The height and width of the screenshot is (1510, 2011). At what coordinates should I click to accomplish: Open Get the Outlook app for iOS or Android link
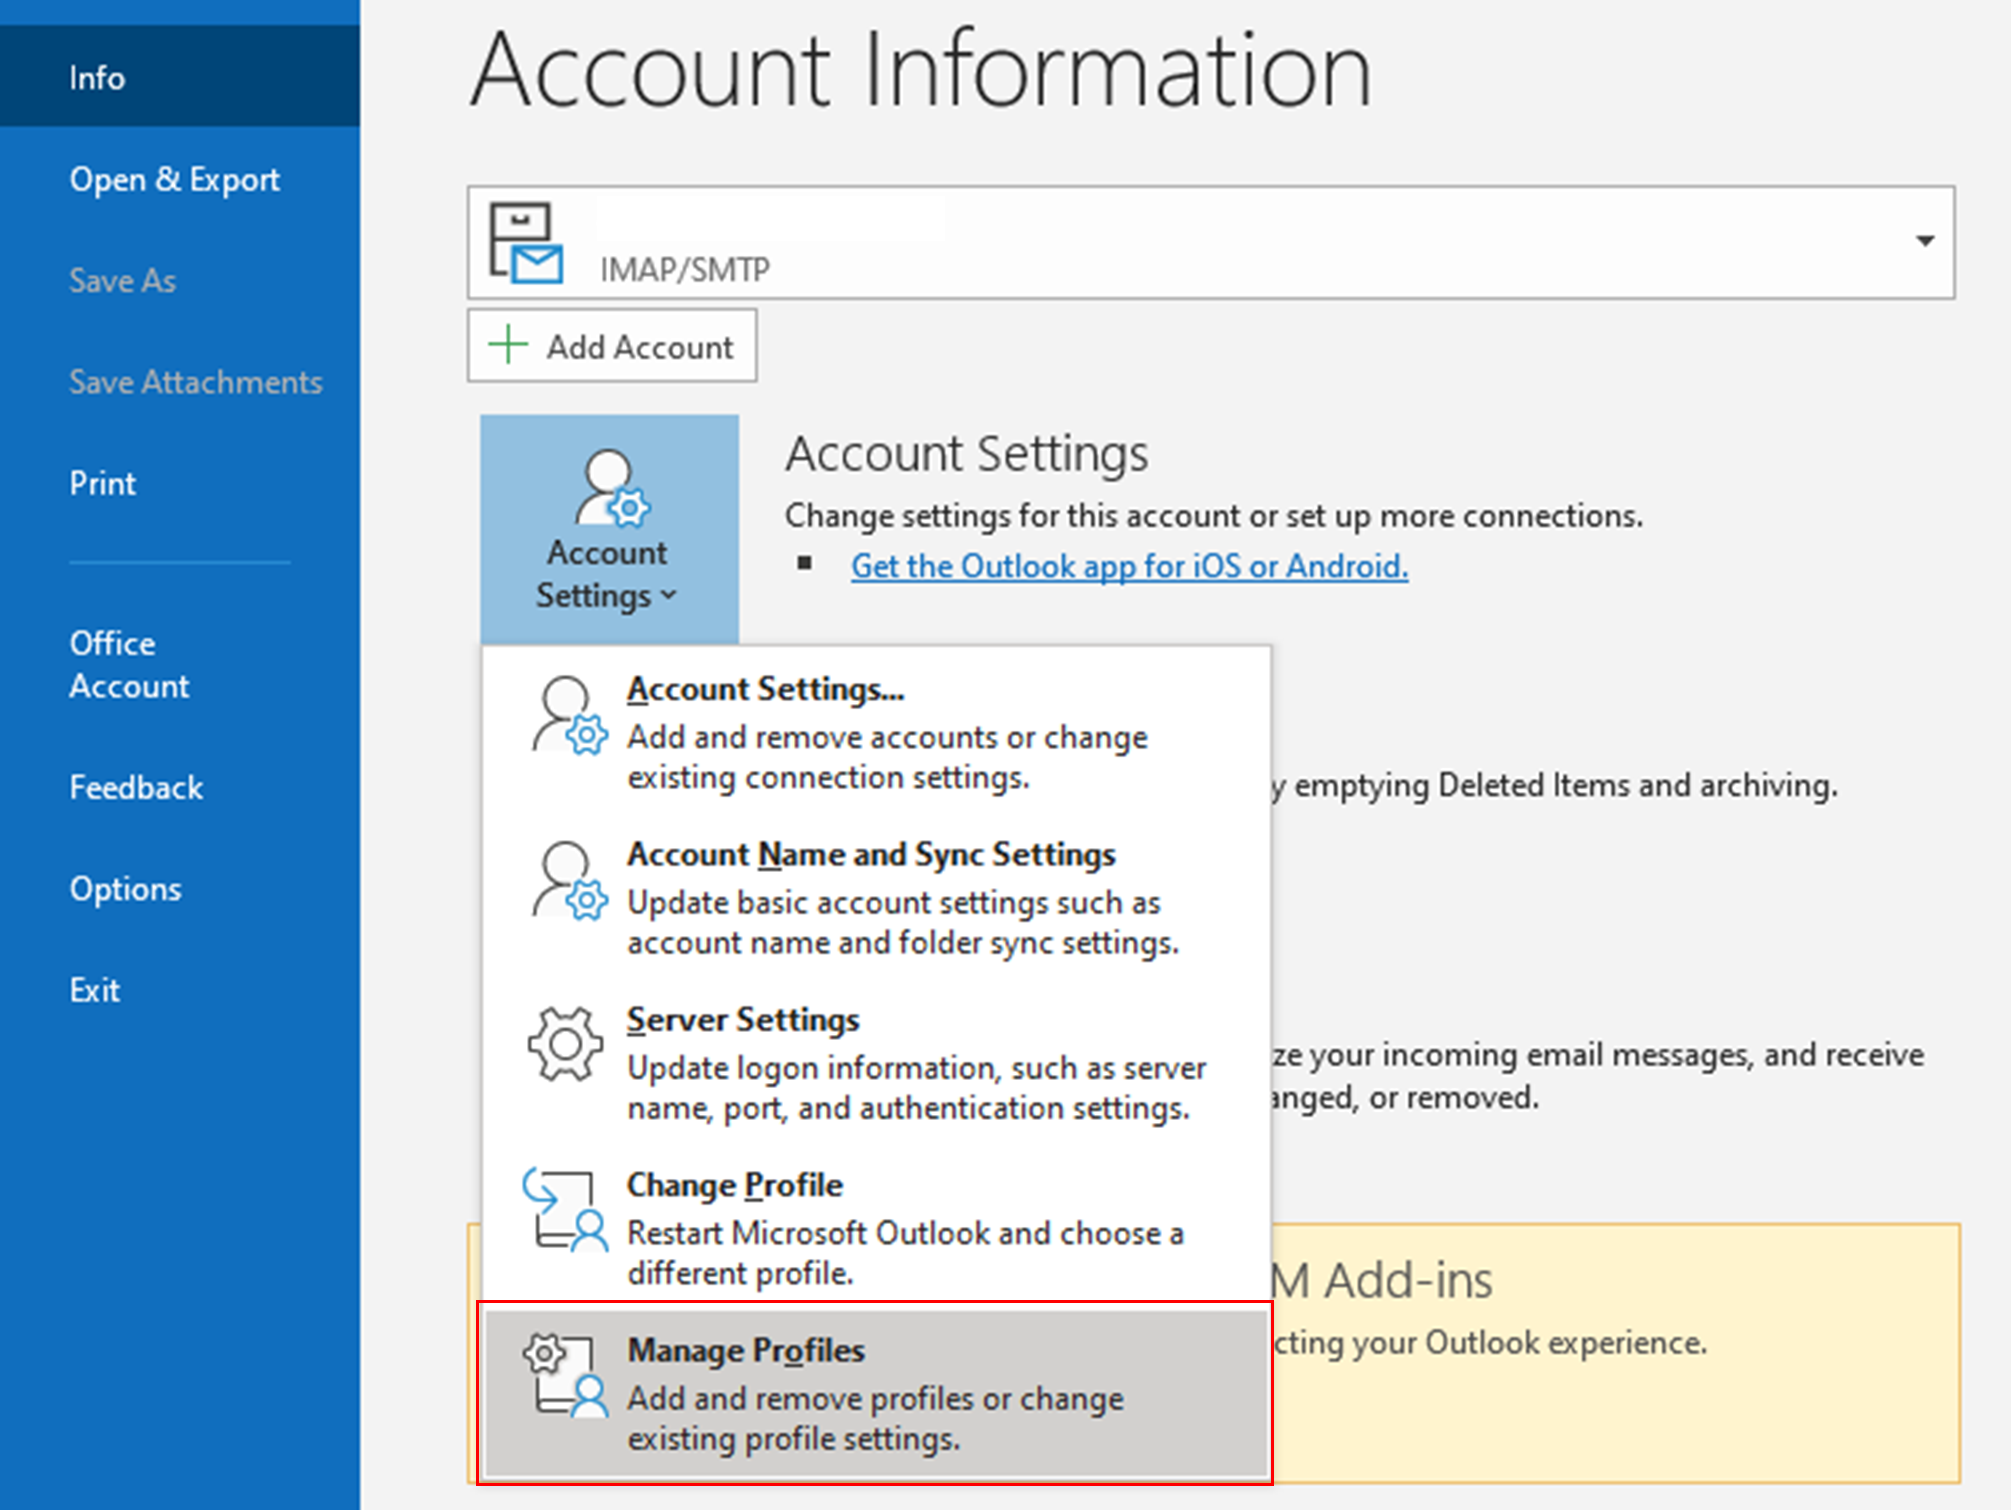pyautogui.click(x=1129, y=566)
